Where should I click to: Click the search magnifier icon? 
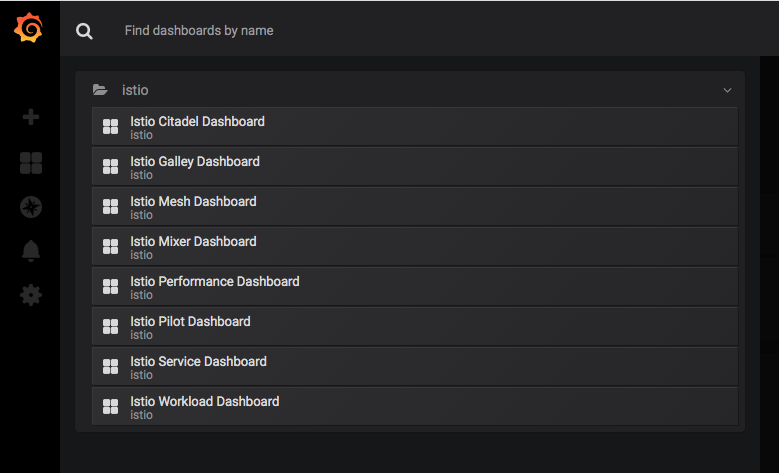click(x=85, y=31)
